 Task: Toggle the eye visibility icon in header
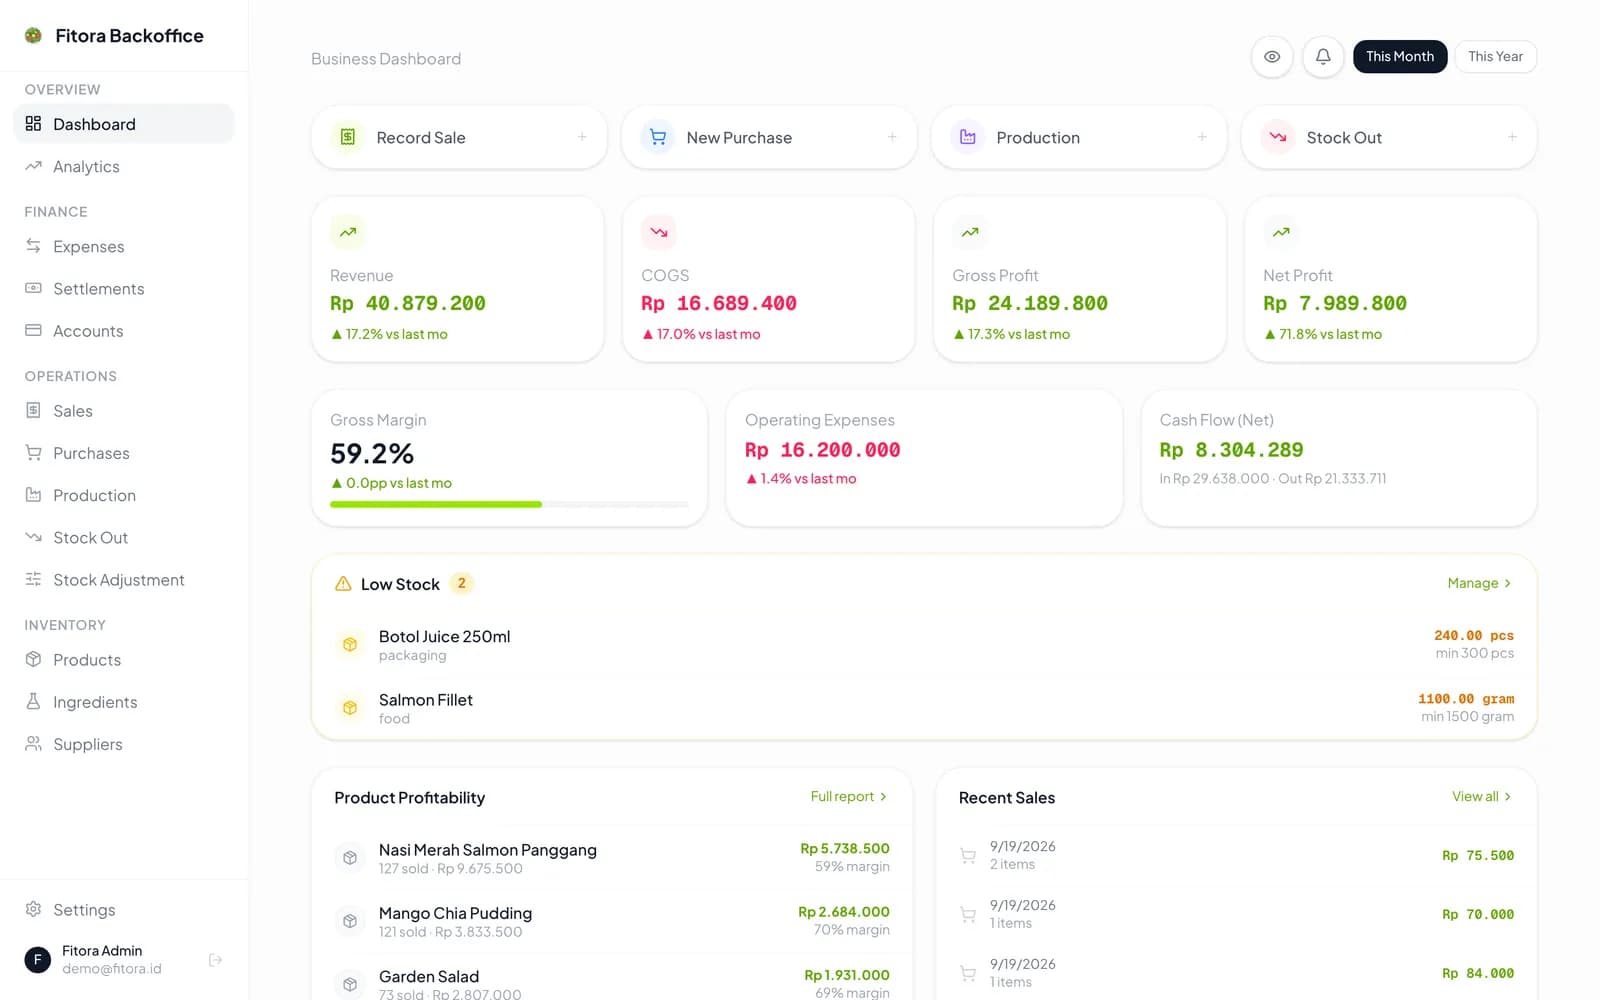coord(1272,57)
